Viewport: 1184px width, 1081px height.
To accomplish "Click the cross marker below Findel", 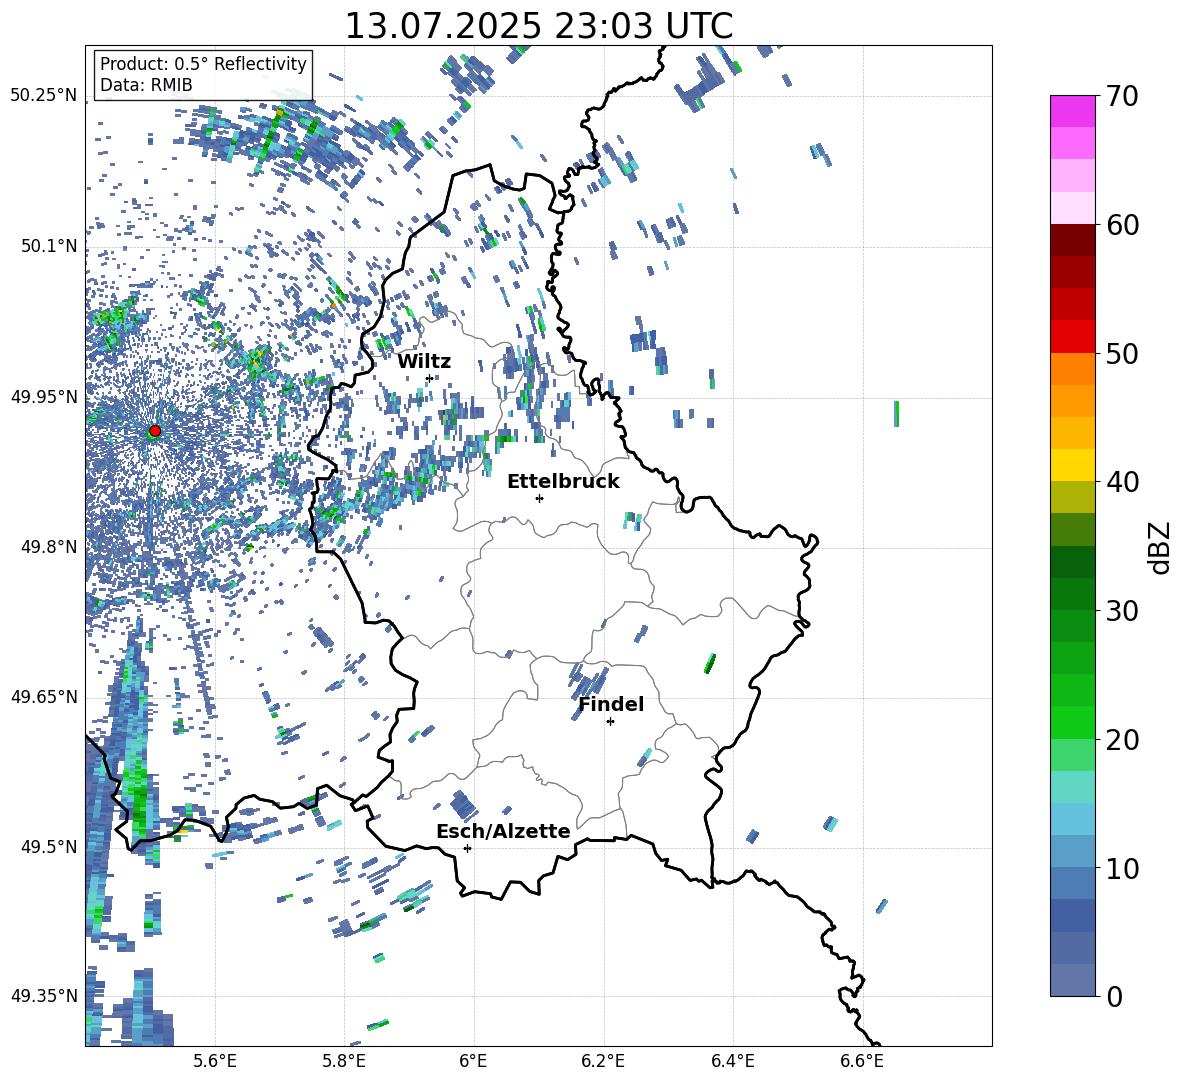I will (610, 721).
